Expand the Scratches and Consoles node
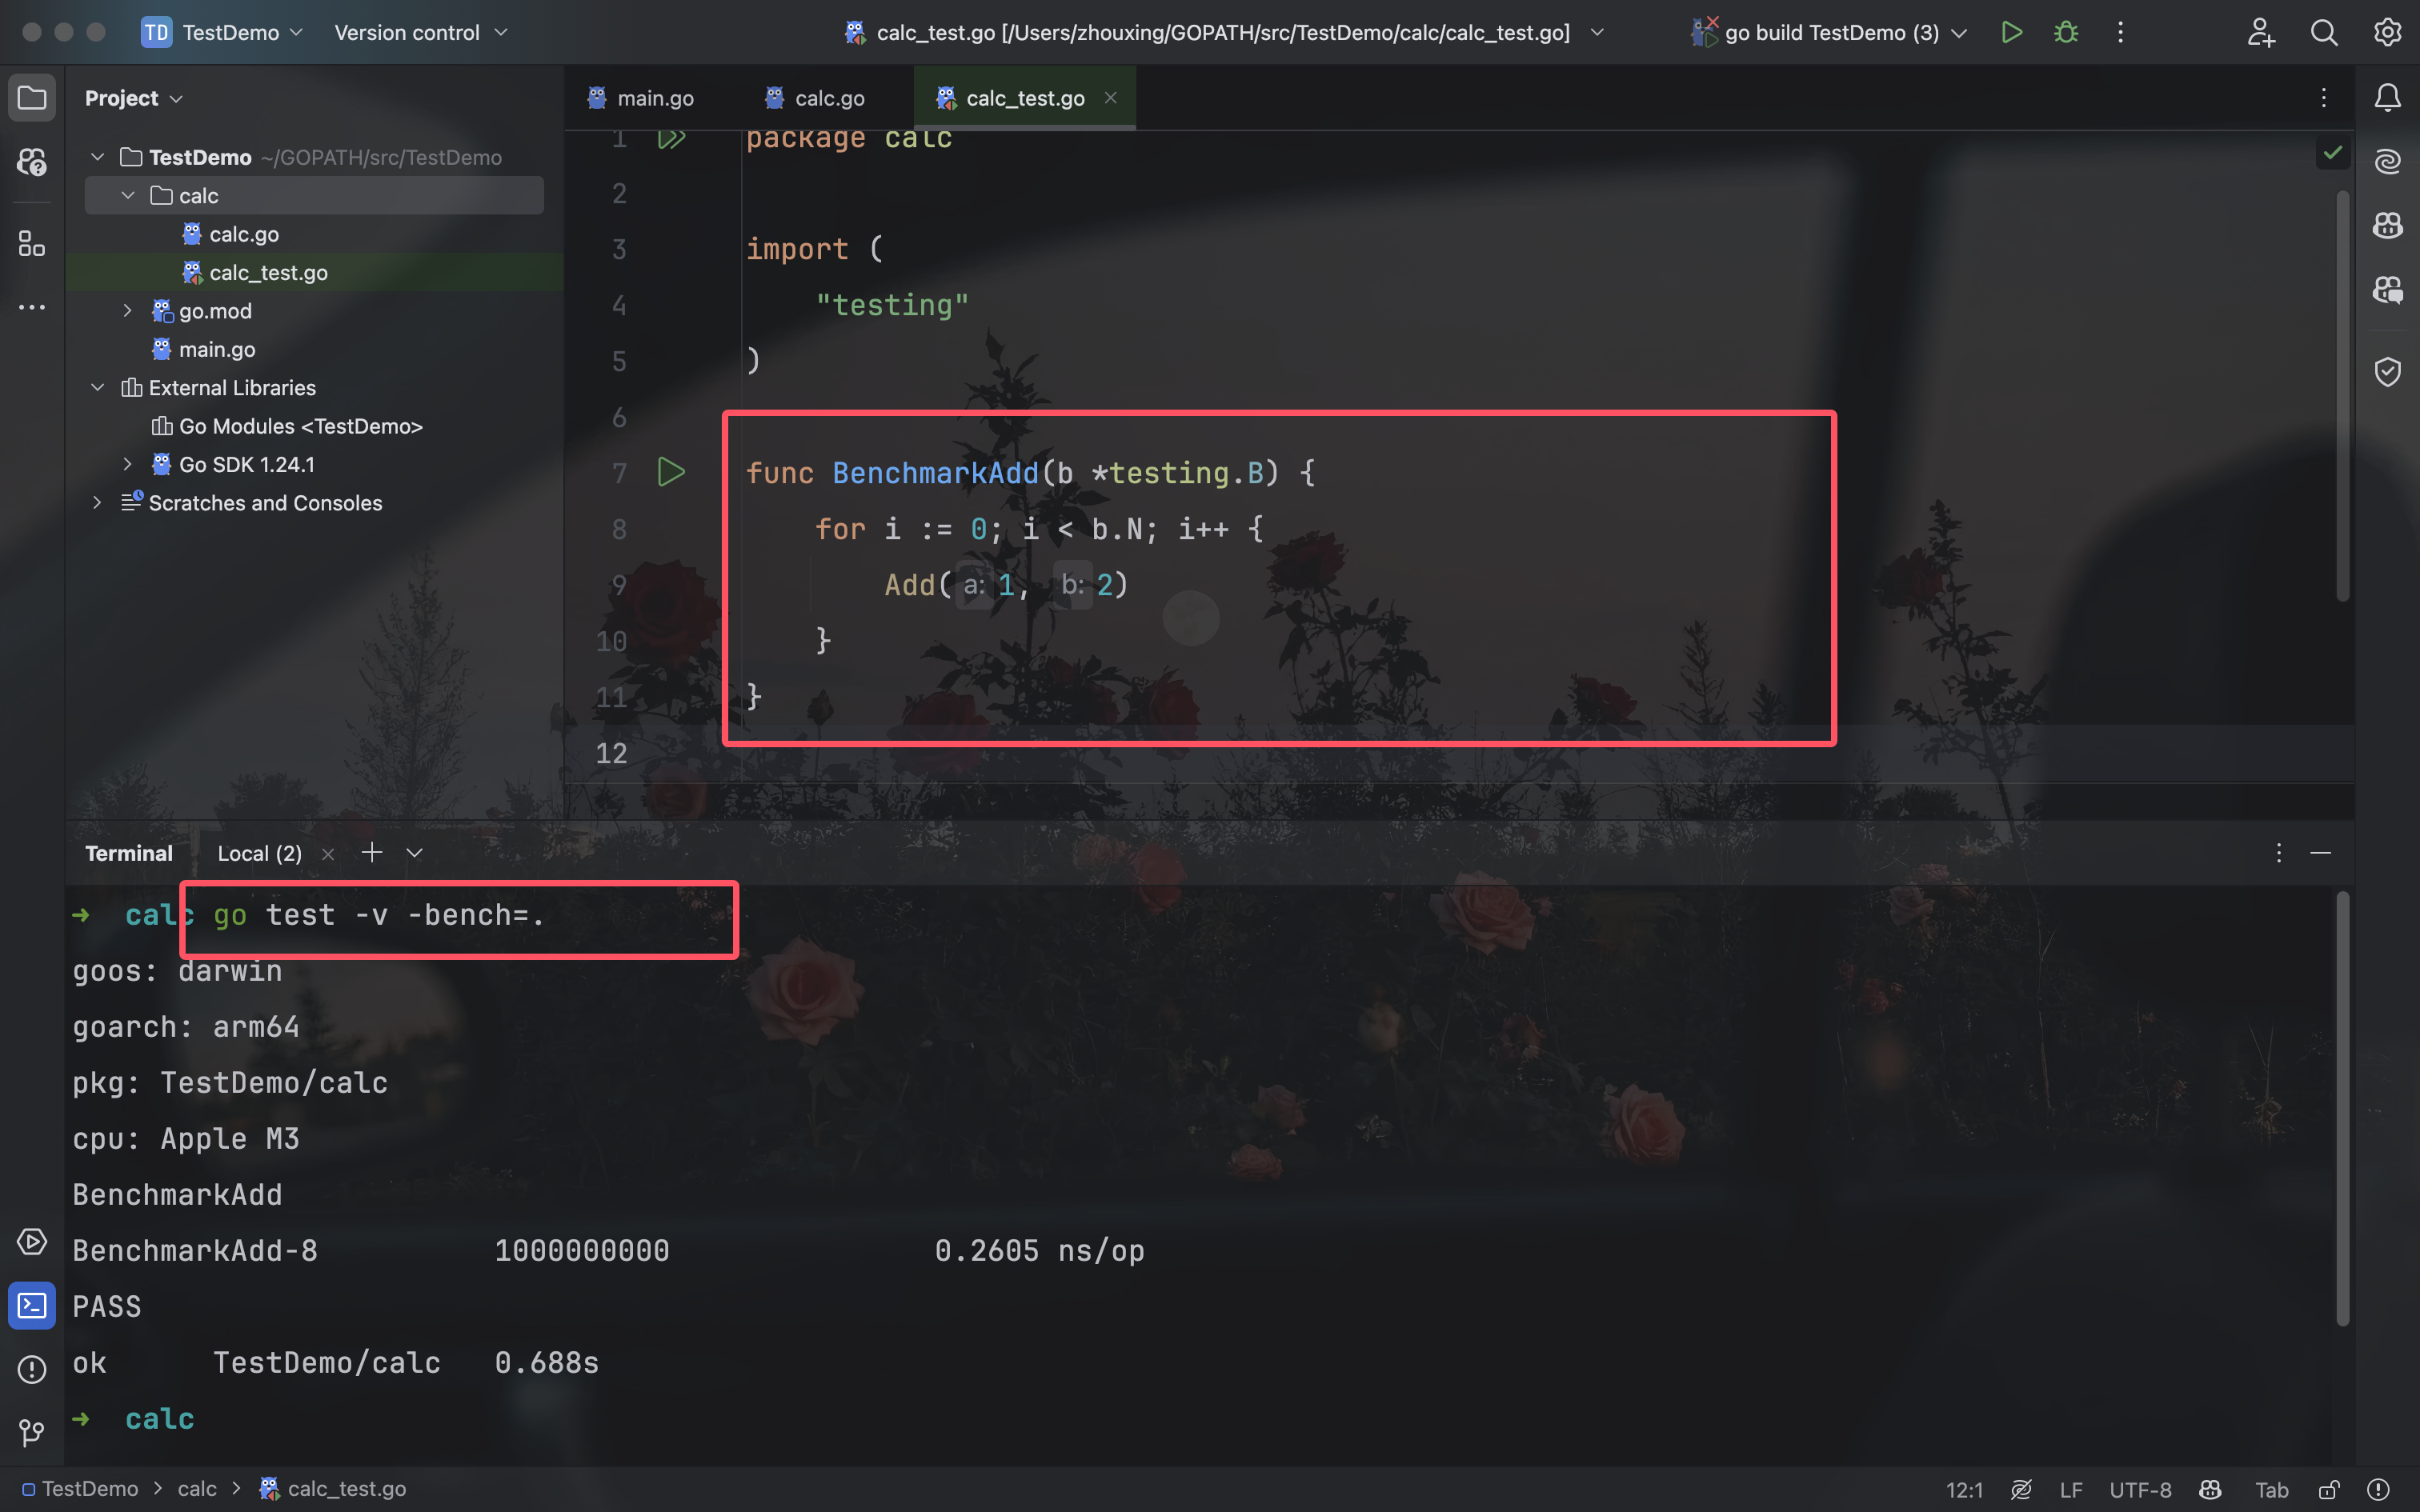2420x1512 pixels. coord(97,503)
